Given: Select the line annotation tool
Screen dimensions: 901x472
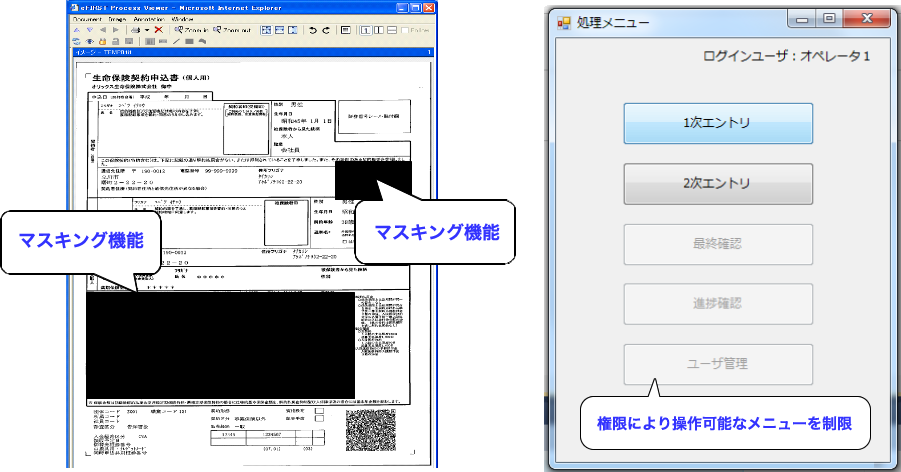Looking at the screenshot, I should (x=176, y=41).
